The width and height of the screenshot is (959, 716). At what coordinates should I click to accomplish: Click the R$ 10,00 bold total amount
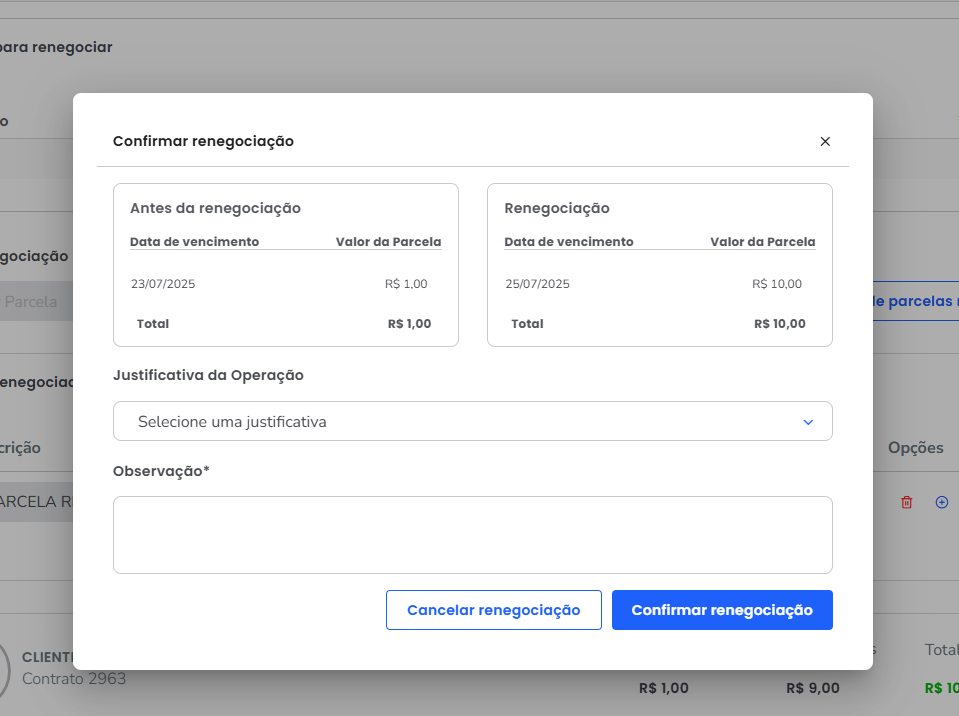(779, 324)
